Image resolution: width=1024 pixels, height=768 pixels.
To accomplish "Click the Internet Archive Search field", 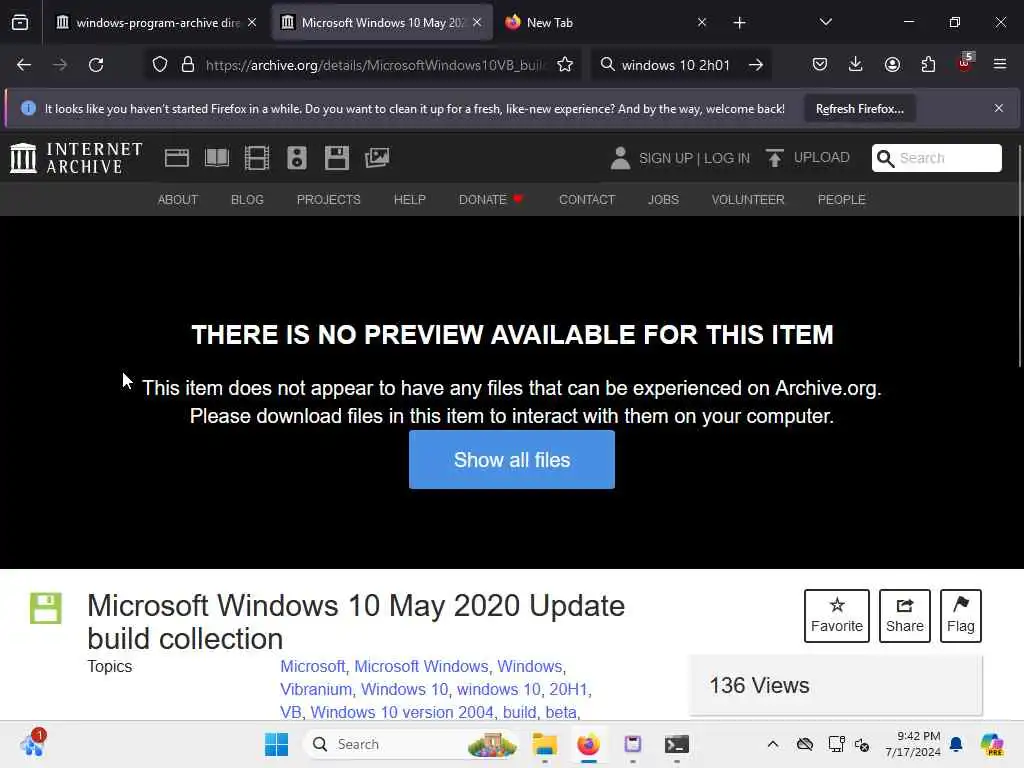I will tap(936, 158).
